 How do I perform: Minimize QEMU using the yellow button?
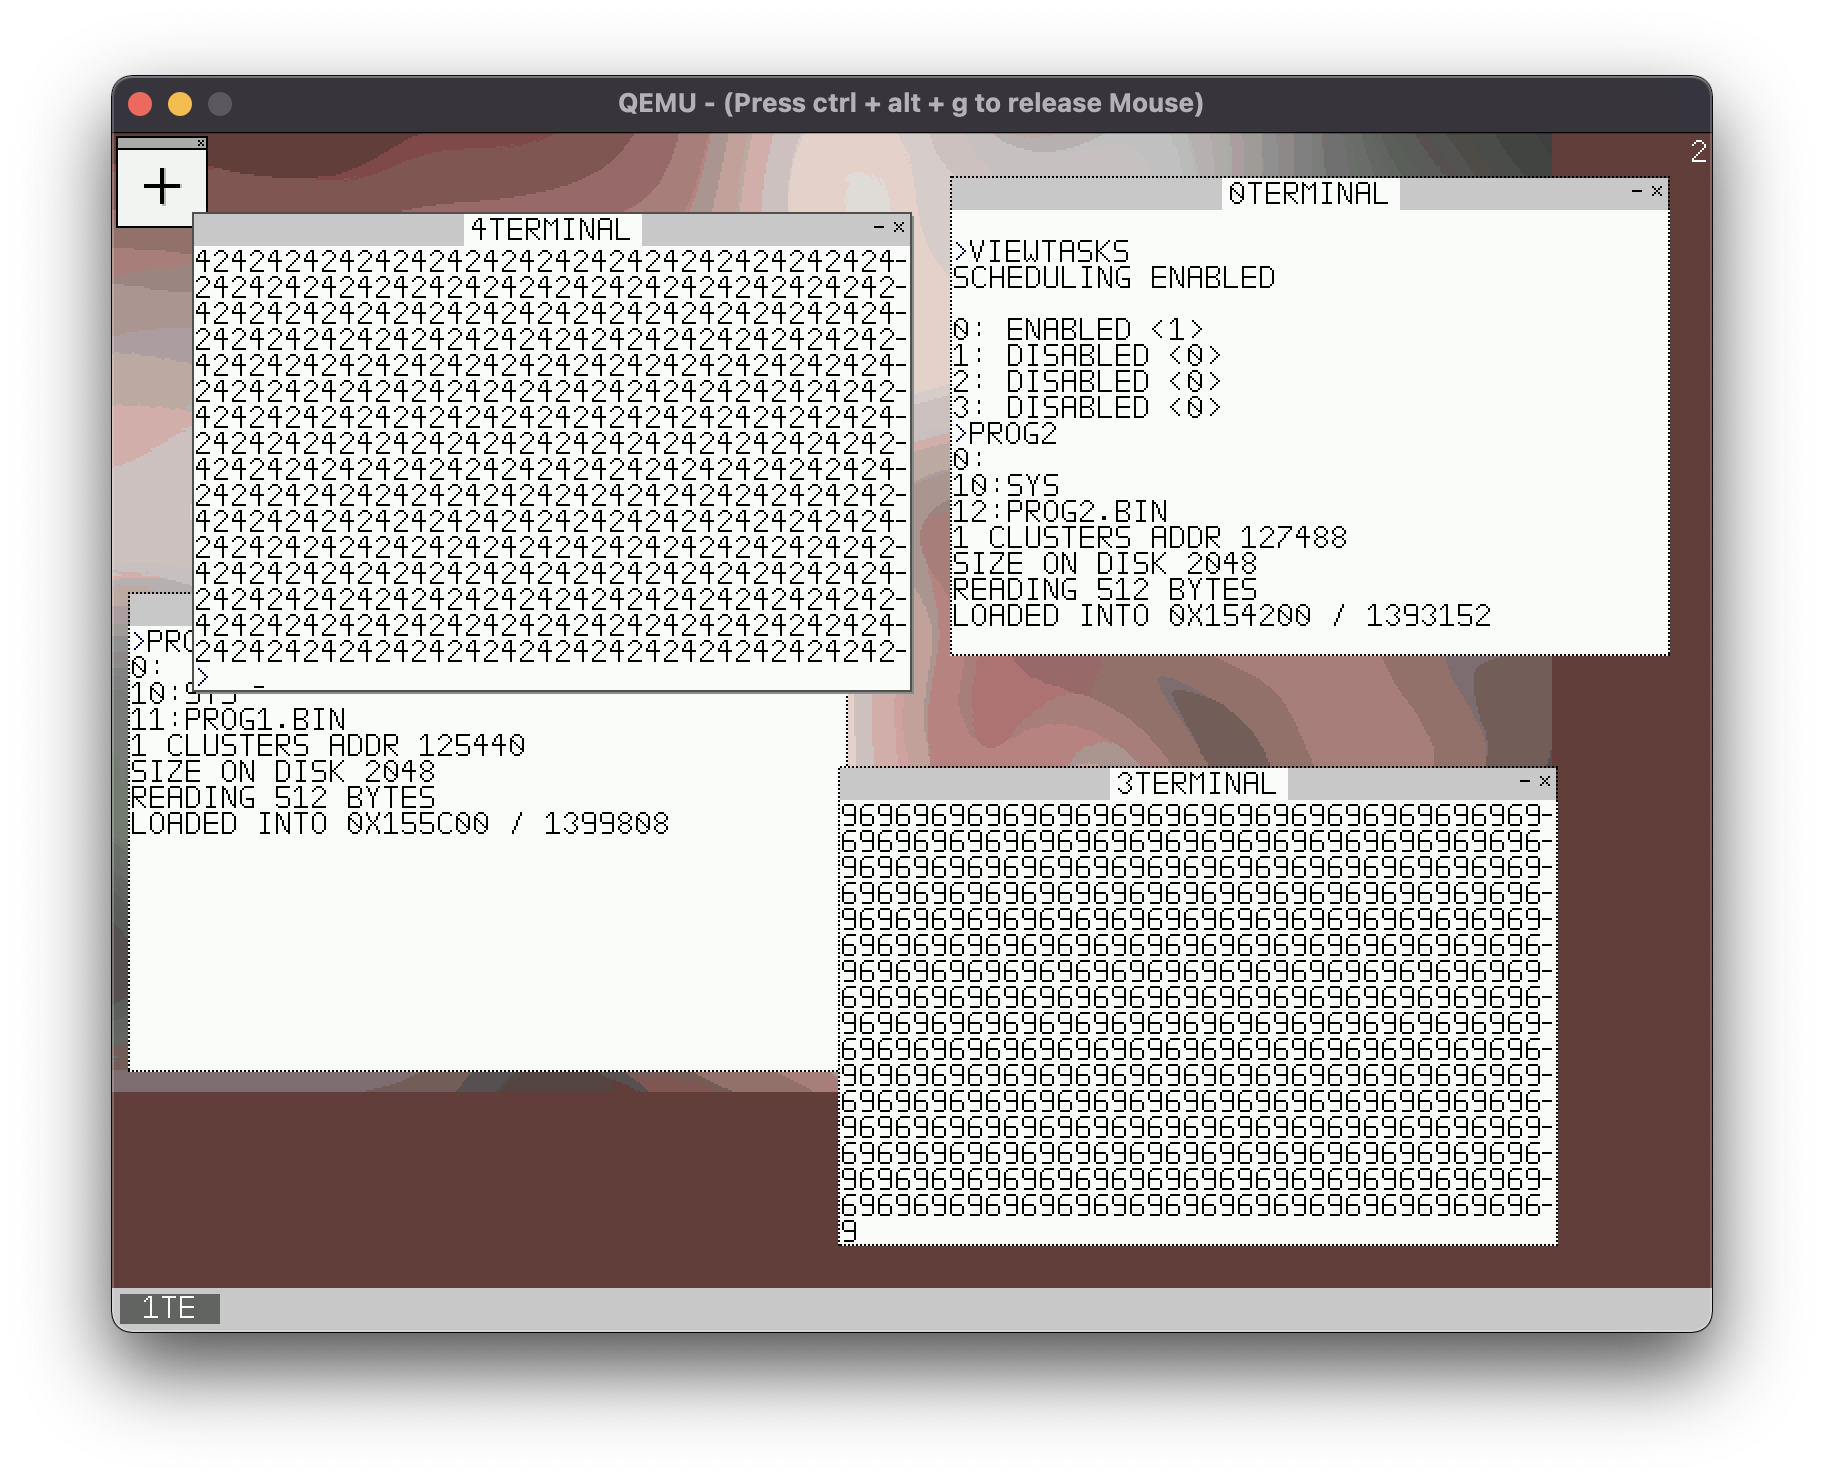click(x=180, y=104)
